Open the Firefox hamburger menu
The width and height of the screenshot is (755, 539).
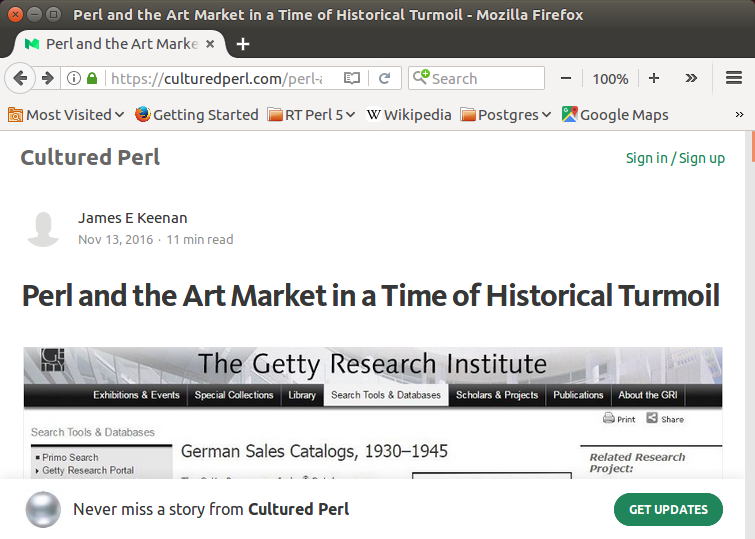(x=734, y=78)
